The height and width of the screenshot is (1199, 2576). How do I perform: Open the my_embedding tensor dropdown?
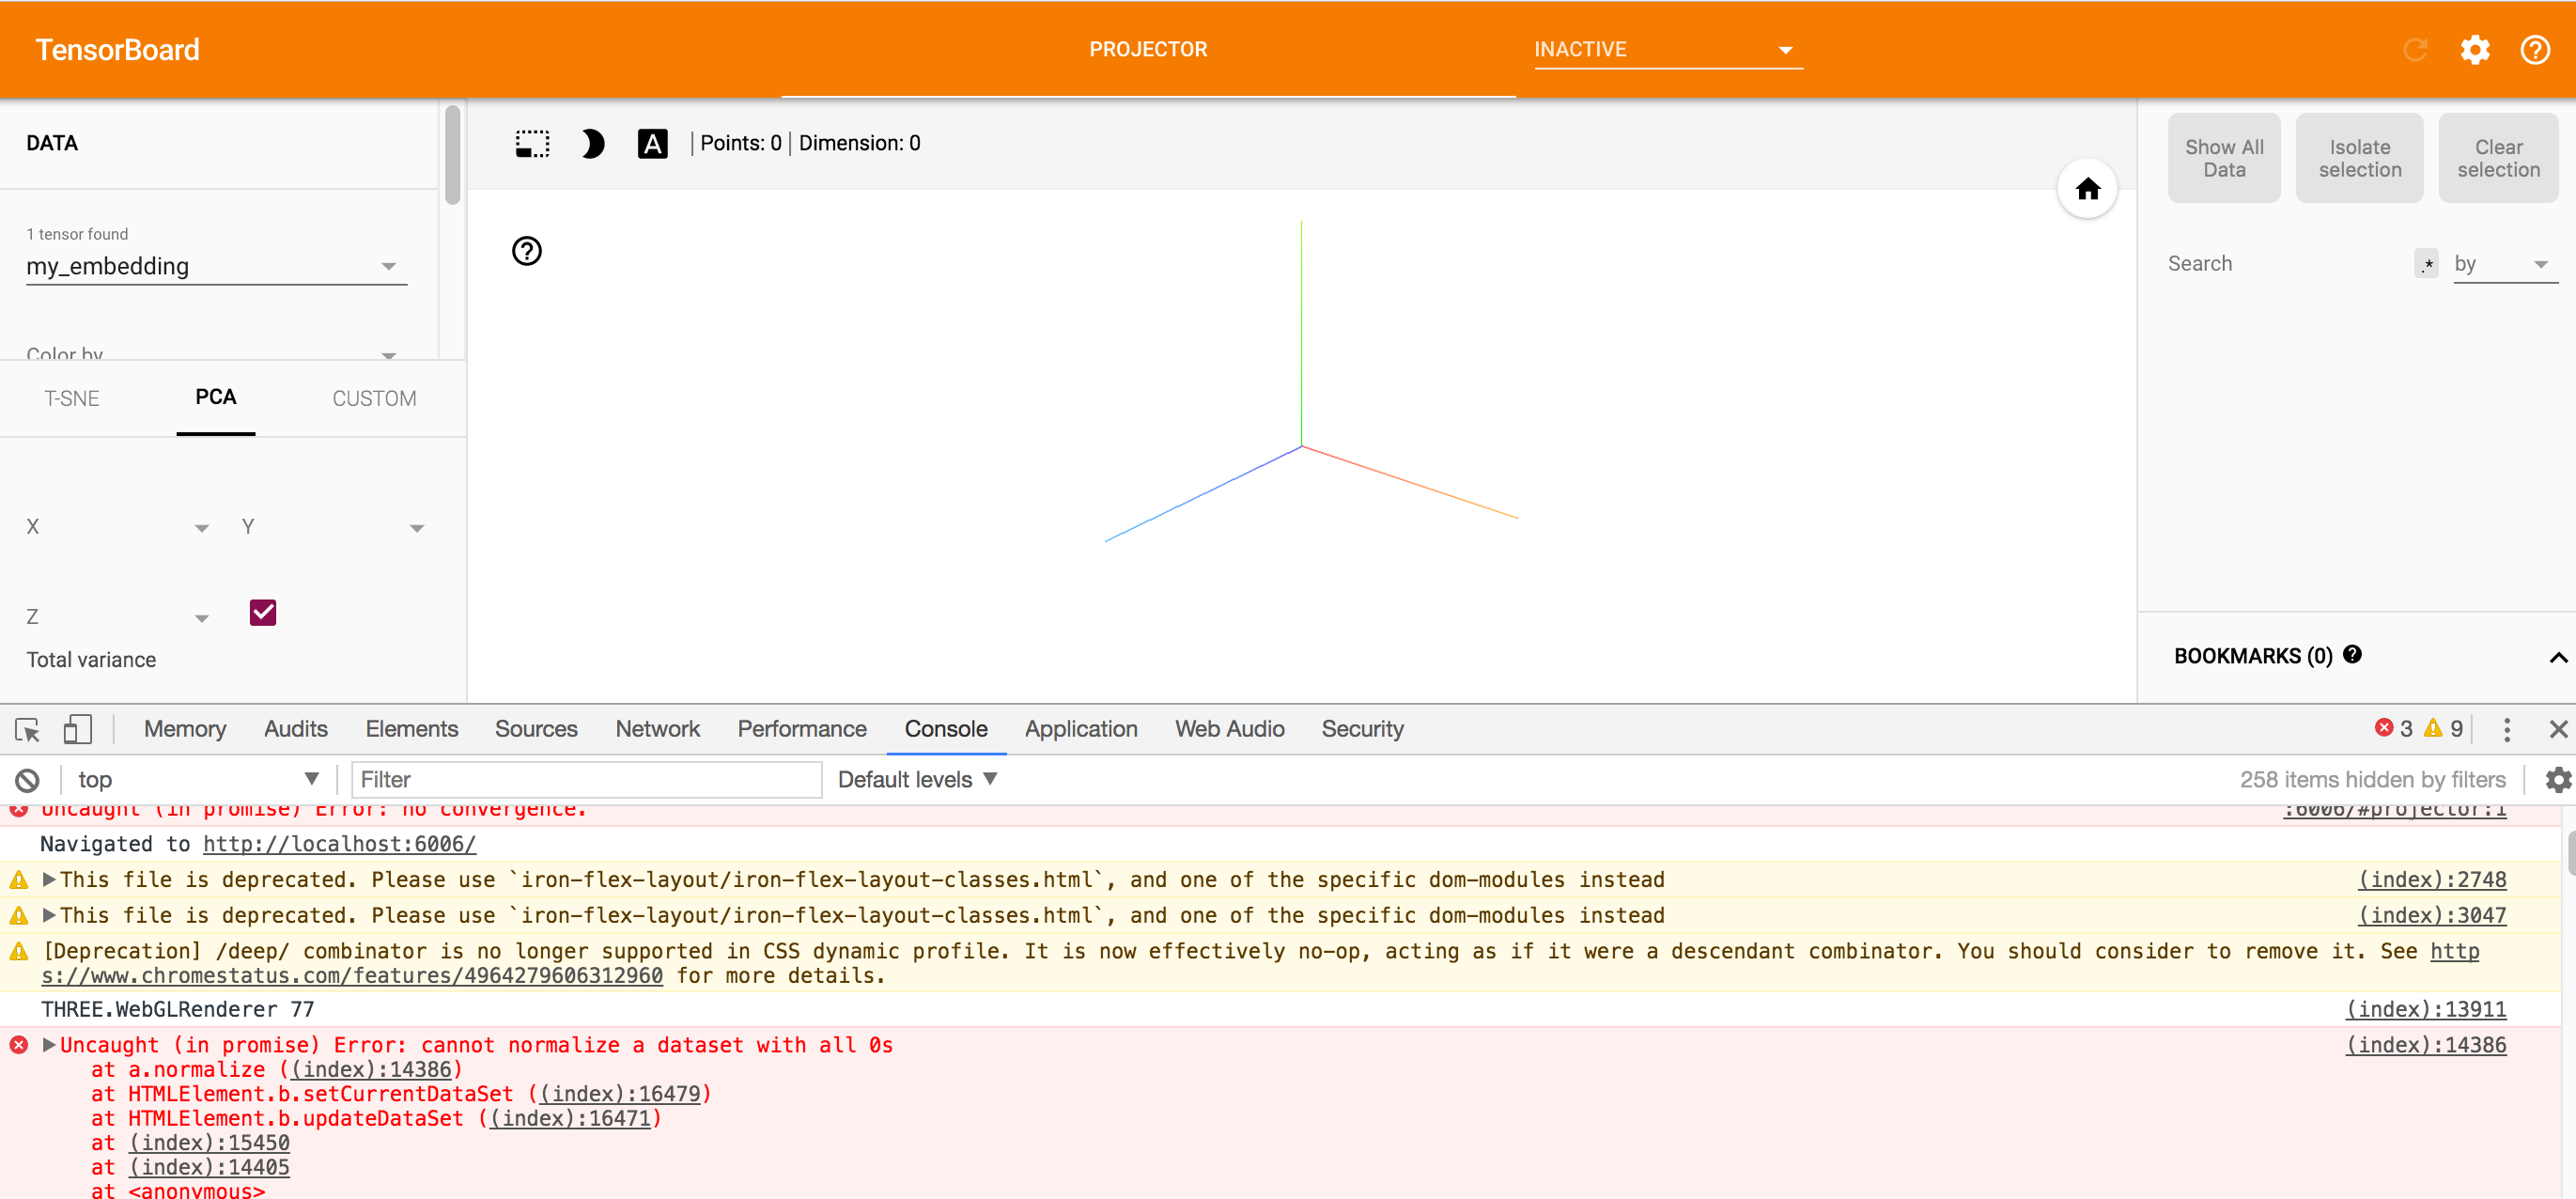tap(216, 266)
